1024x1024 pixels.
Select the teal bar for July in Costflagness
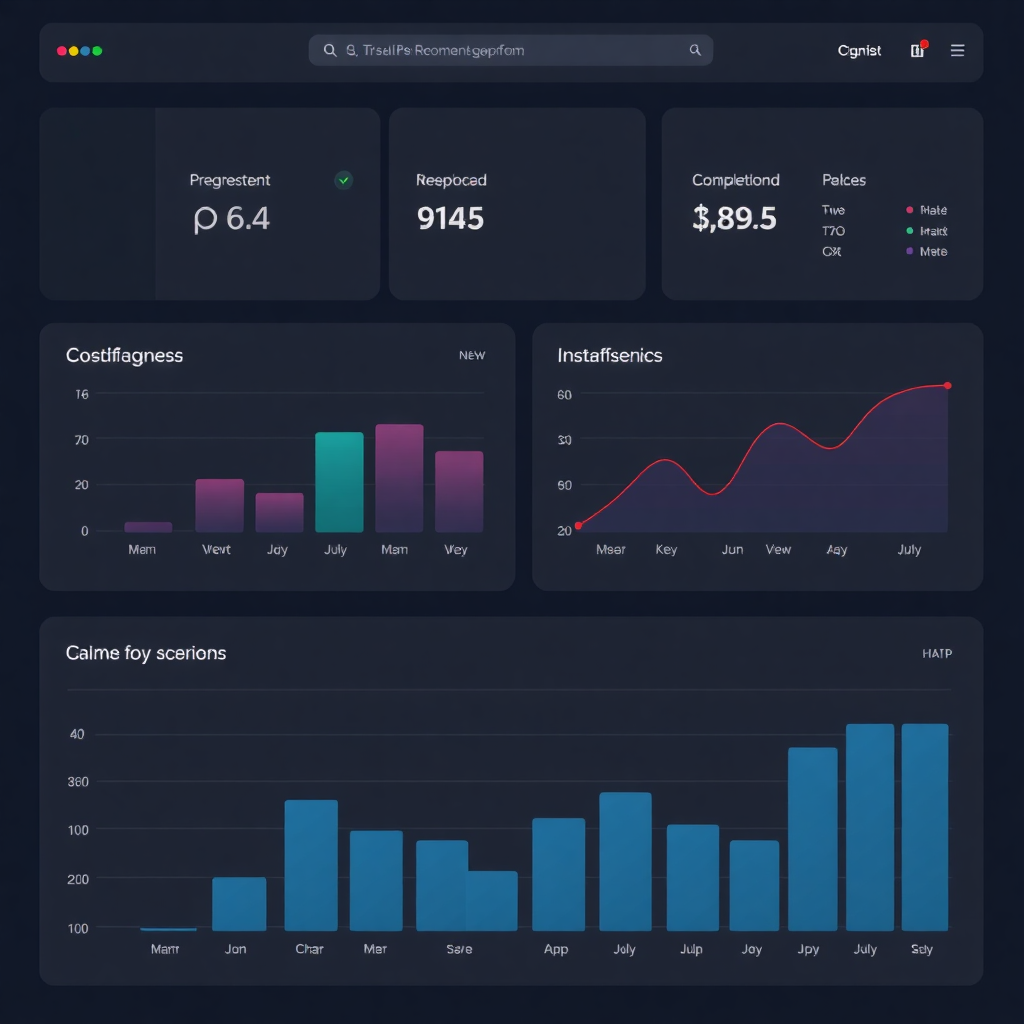[x=339, y=480]
